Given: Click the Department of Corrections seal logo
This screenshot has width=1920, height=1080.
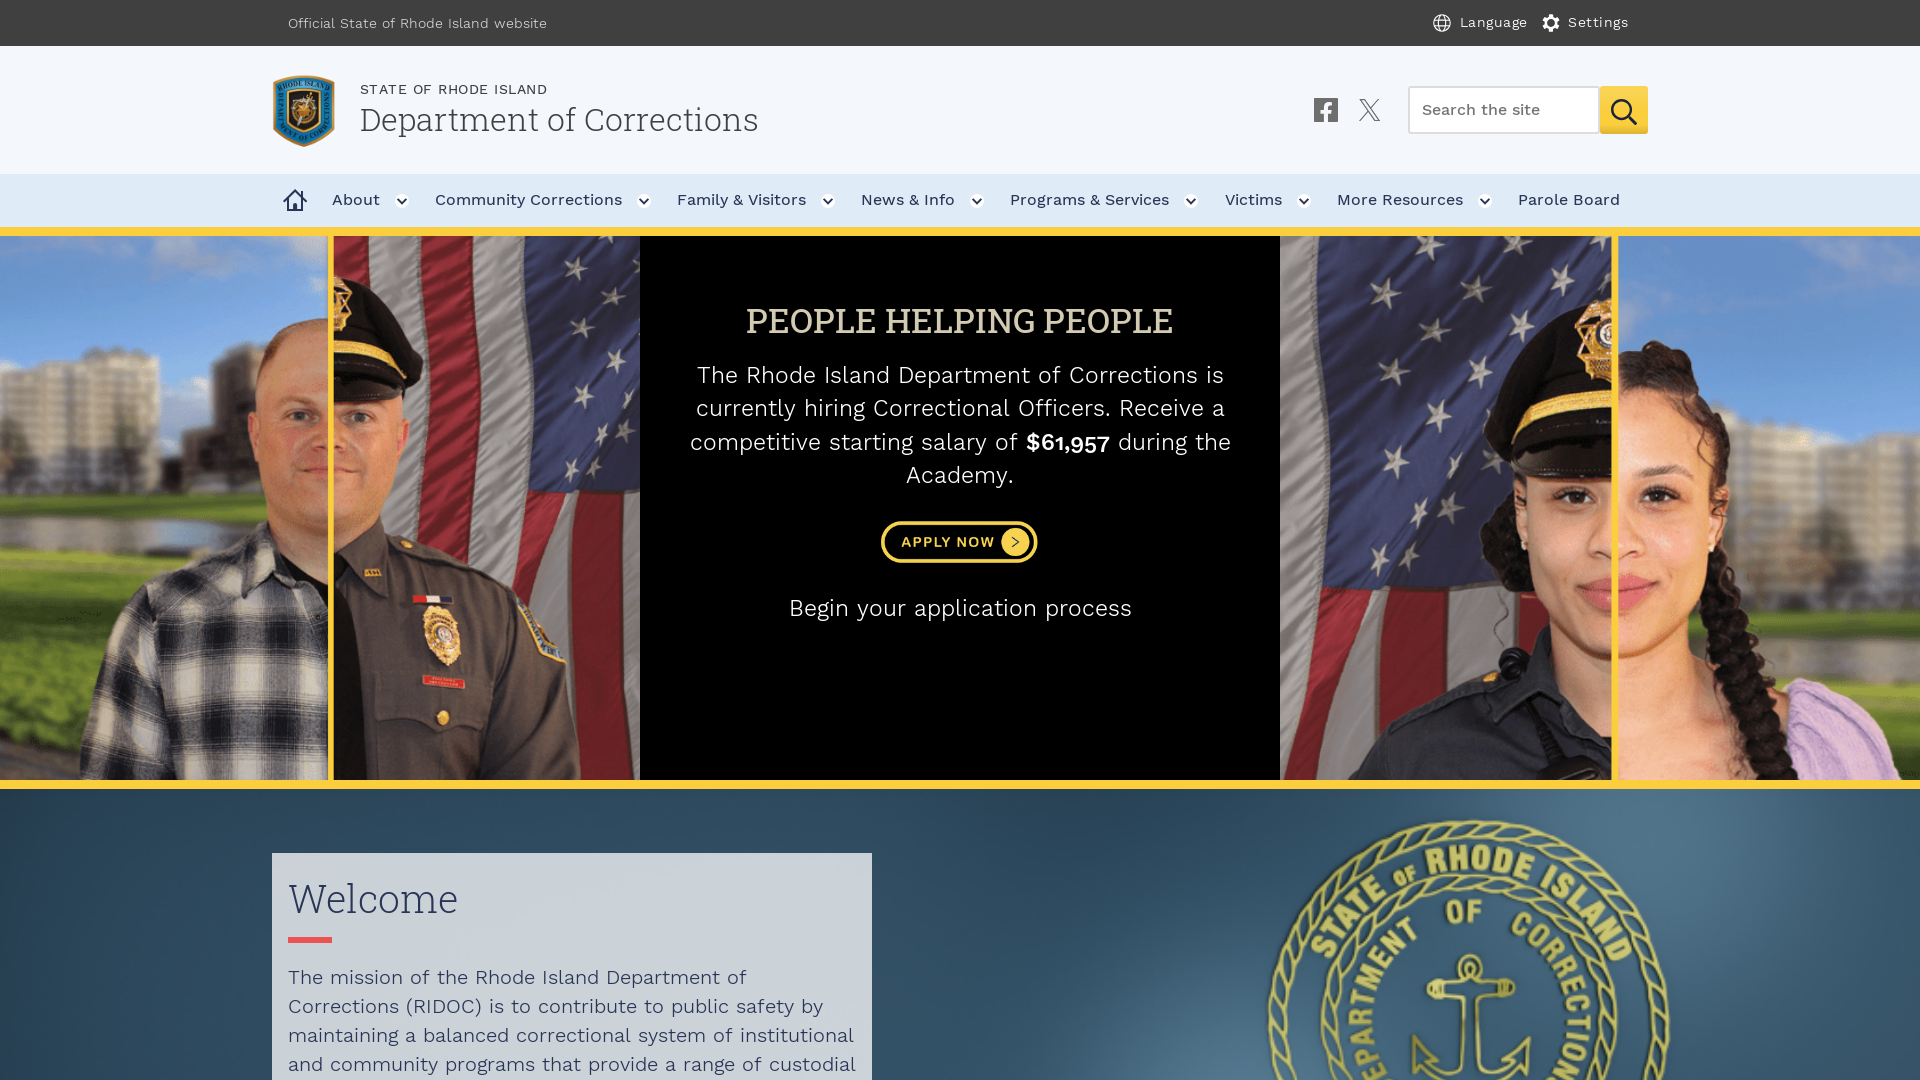Looking at the screenshot, I should click(304, 111).
